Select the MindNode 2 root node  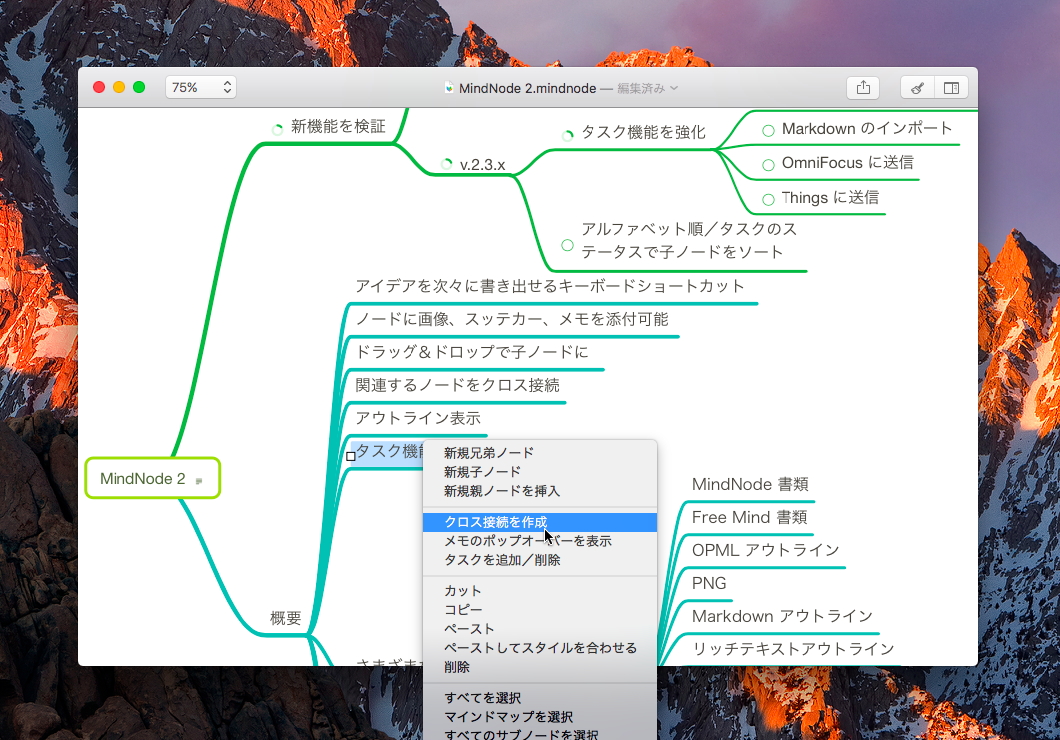[153, 478]
